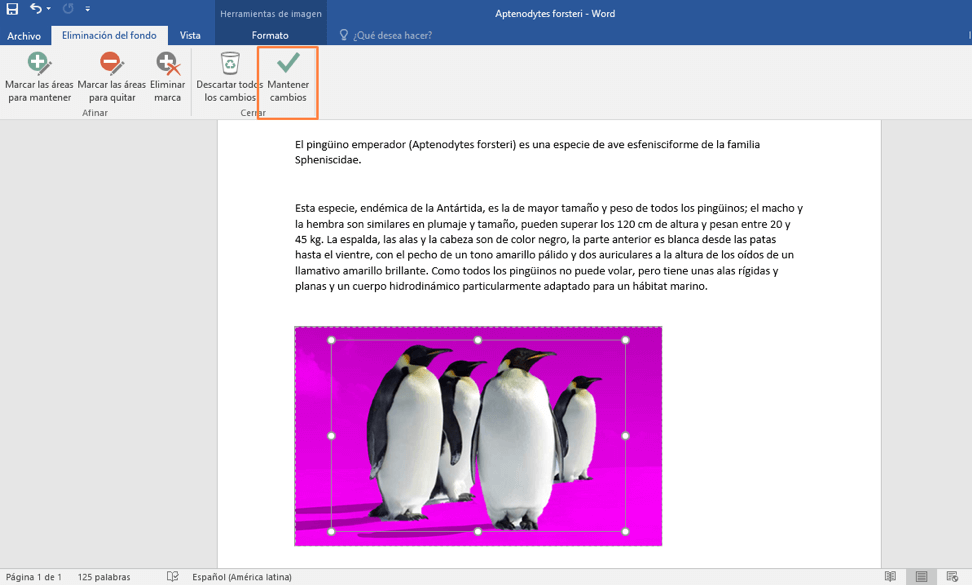Click the top-left selection handle of marquee
972x585 pixels.
[331, 340]
